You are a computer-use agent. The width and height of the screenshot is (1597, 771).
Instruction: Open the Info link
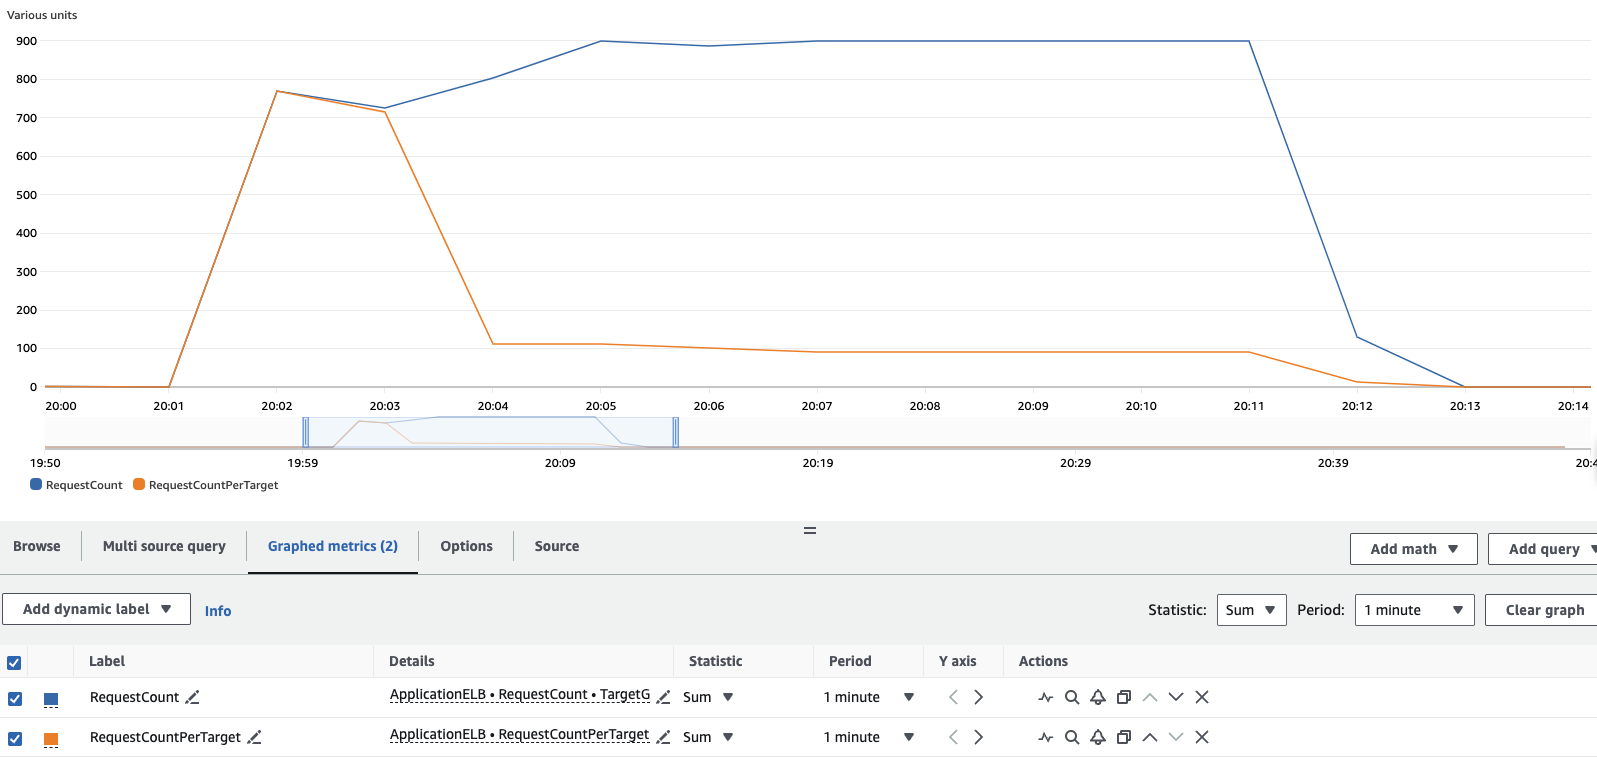pos(218,611)
